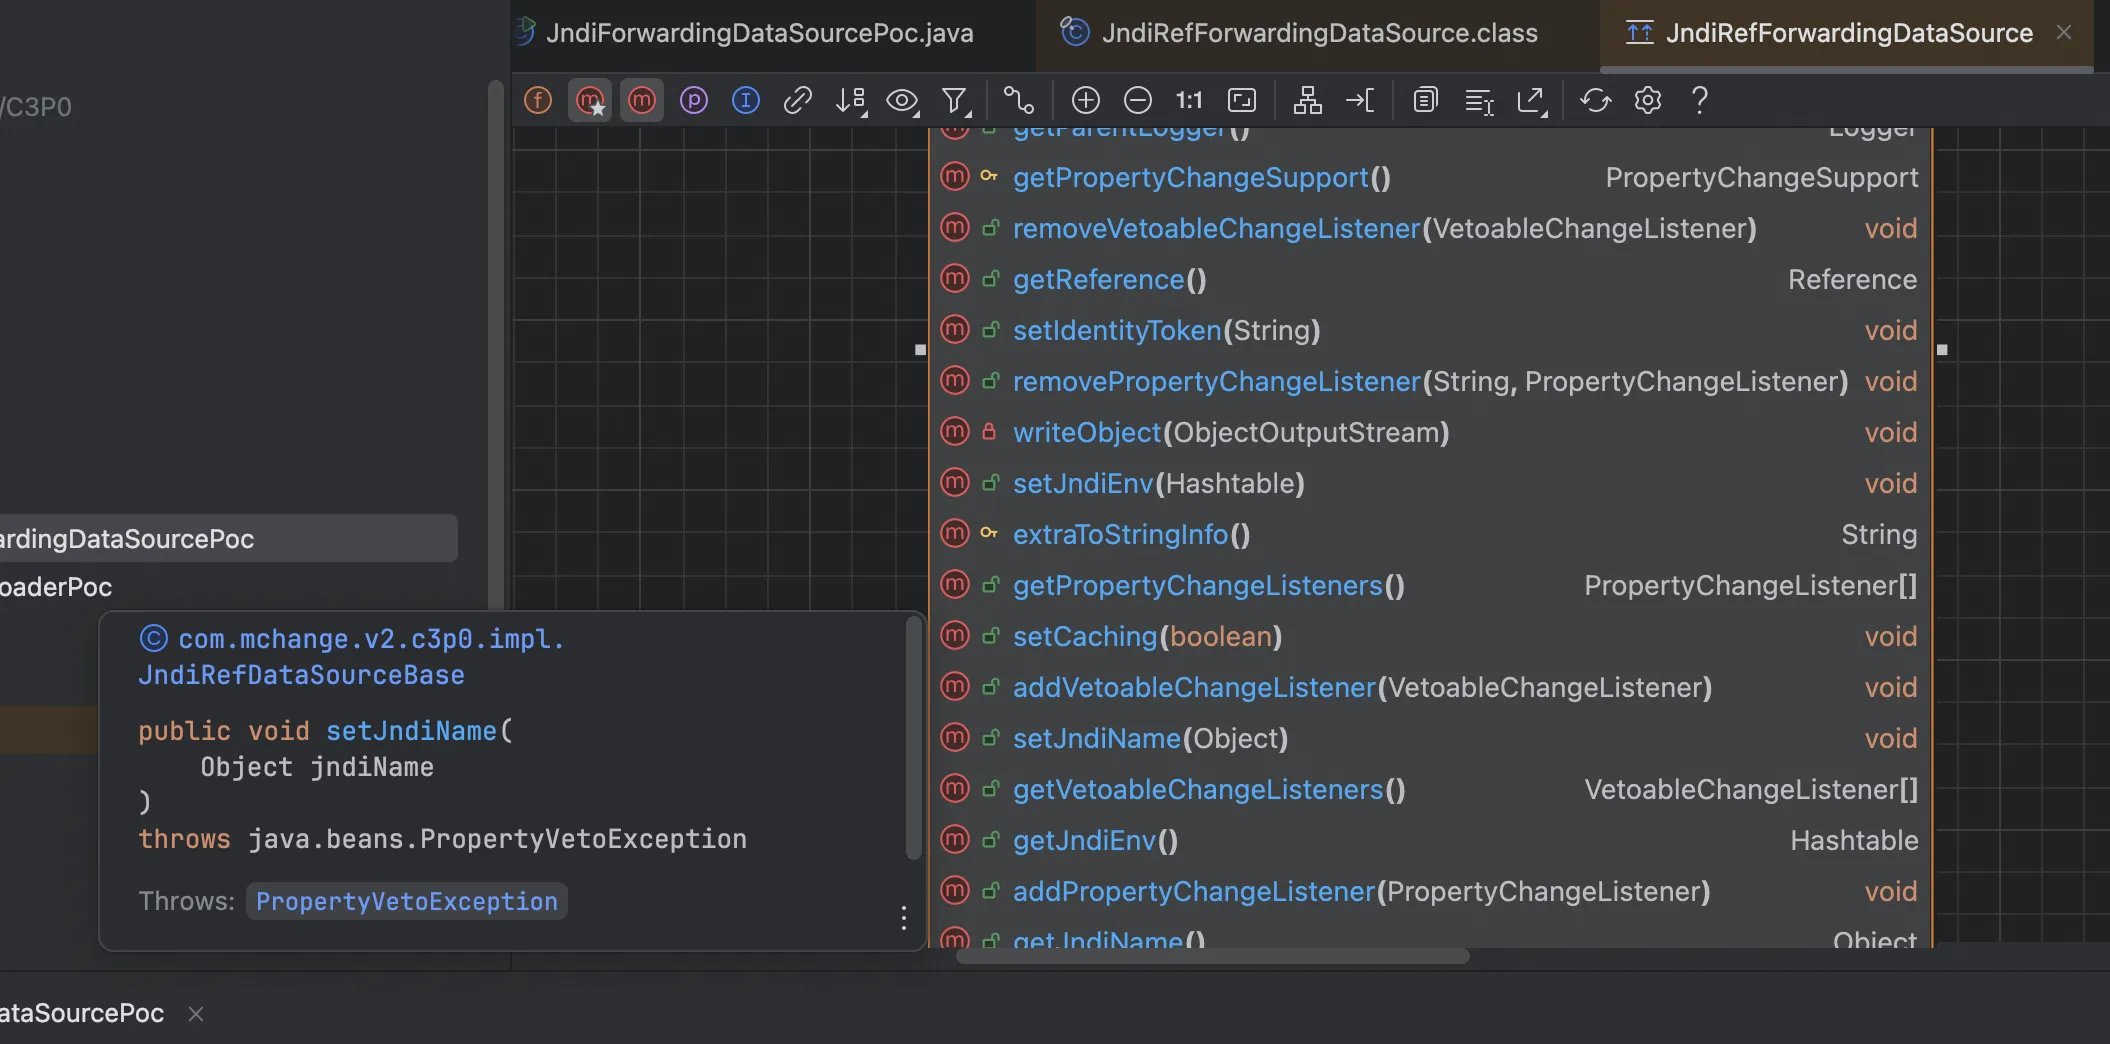
Task: Open the JndiRefForwardingDataSource.class tab
Action: click(1318, 33)
